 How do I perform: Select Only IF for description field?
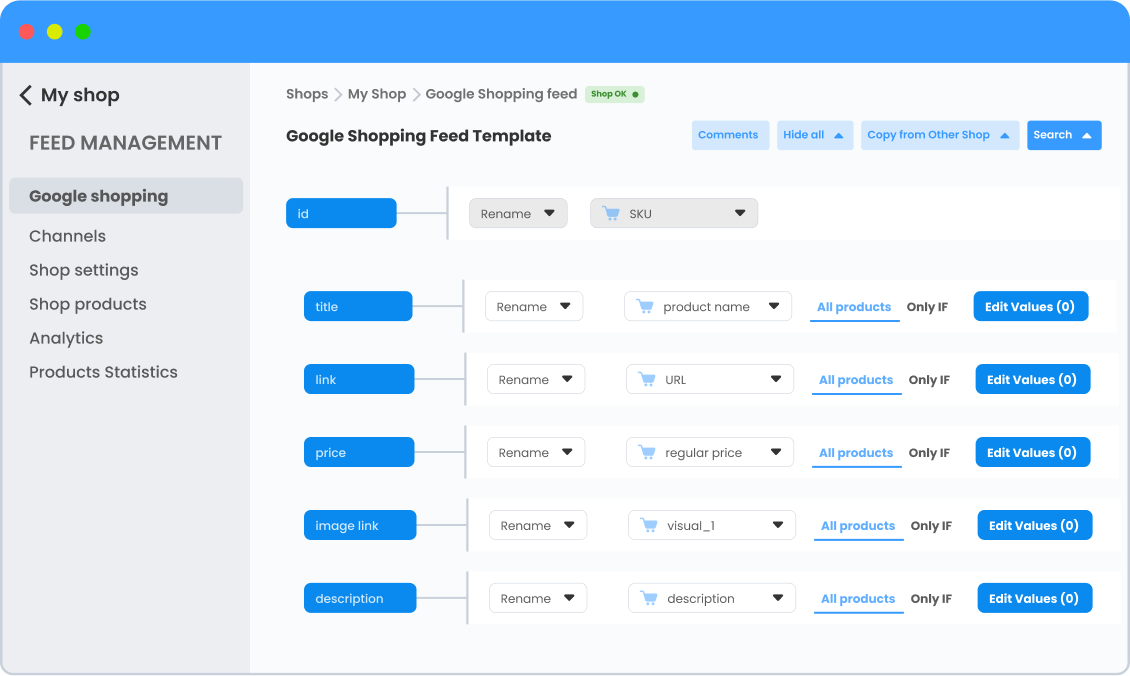931,599
